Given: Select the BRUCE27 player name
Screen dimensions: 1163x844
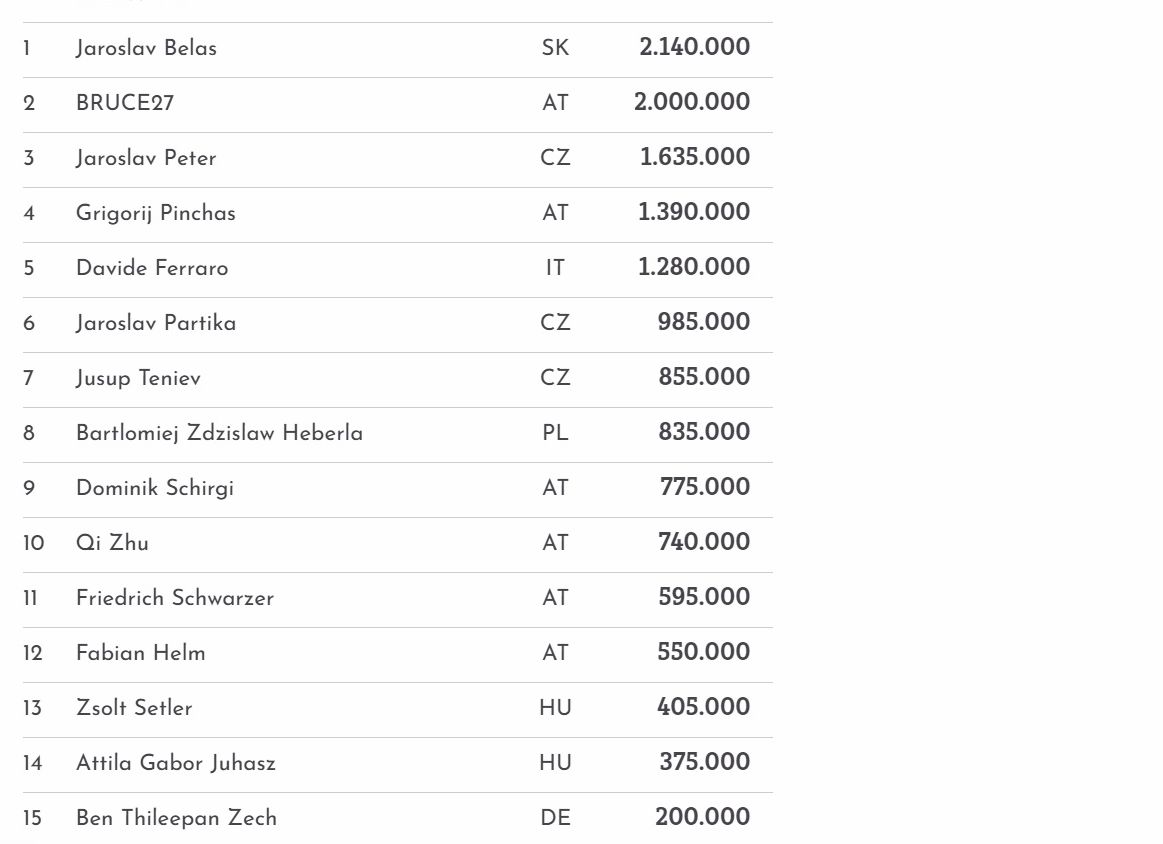Looking at the screenshot, I should coord(125,103).
